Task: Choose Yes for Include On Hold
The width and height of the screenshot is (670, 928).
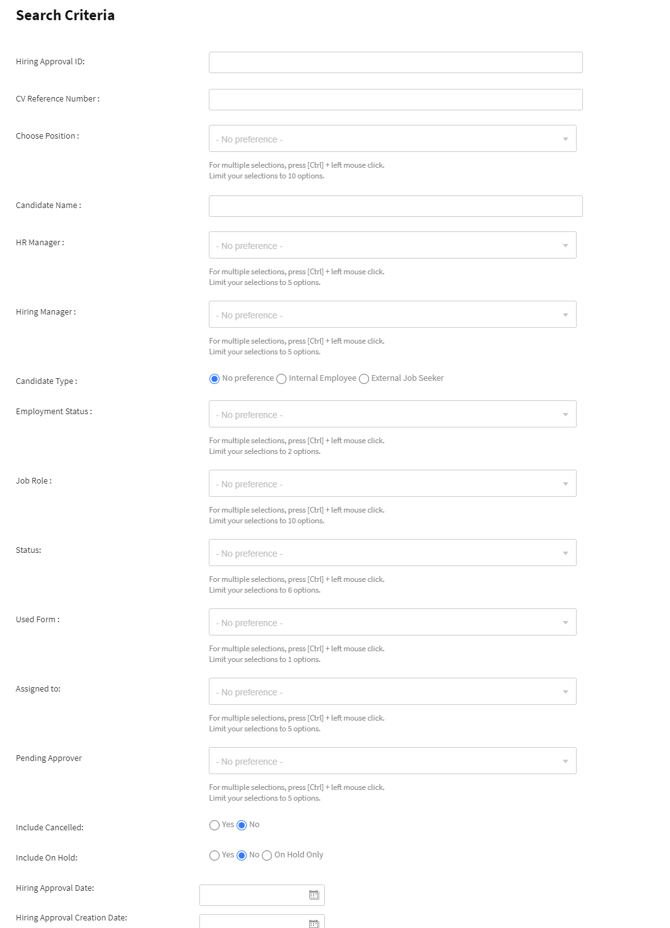Action: click(214, 856)
